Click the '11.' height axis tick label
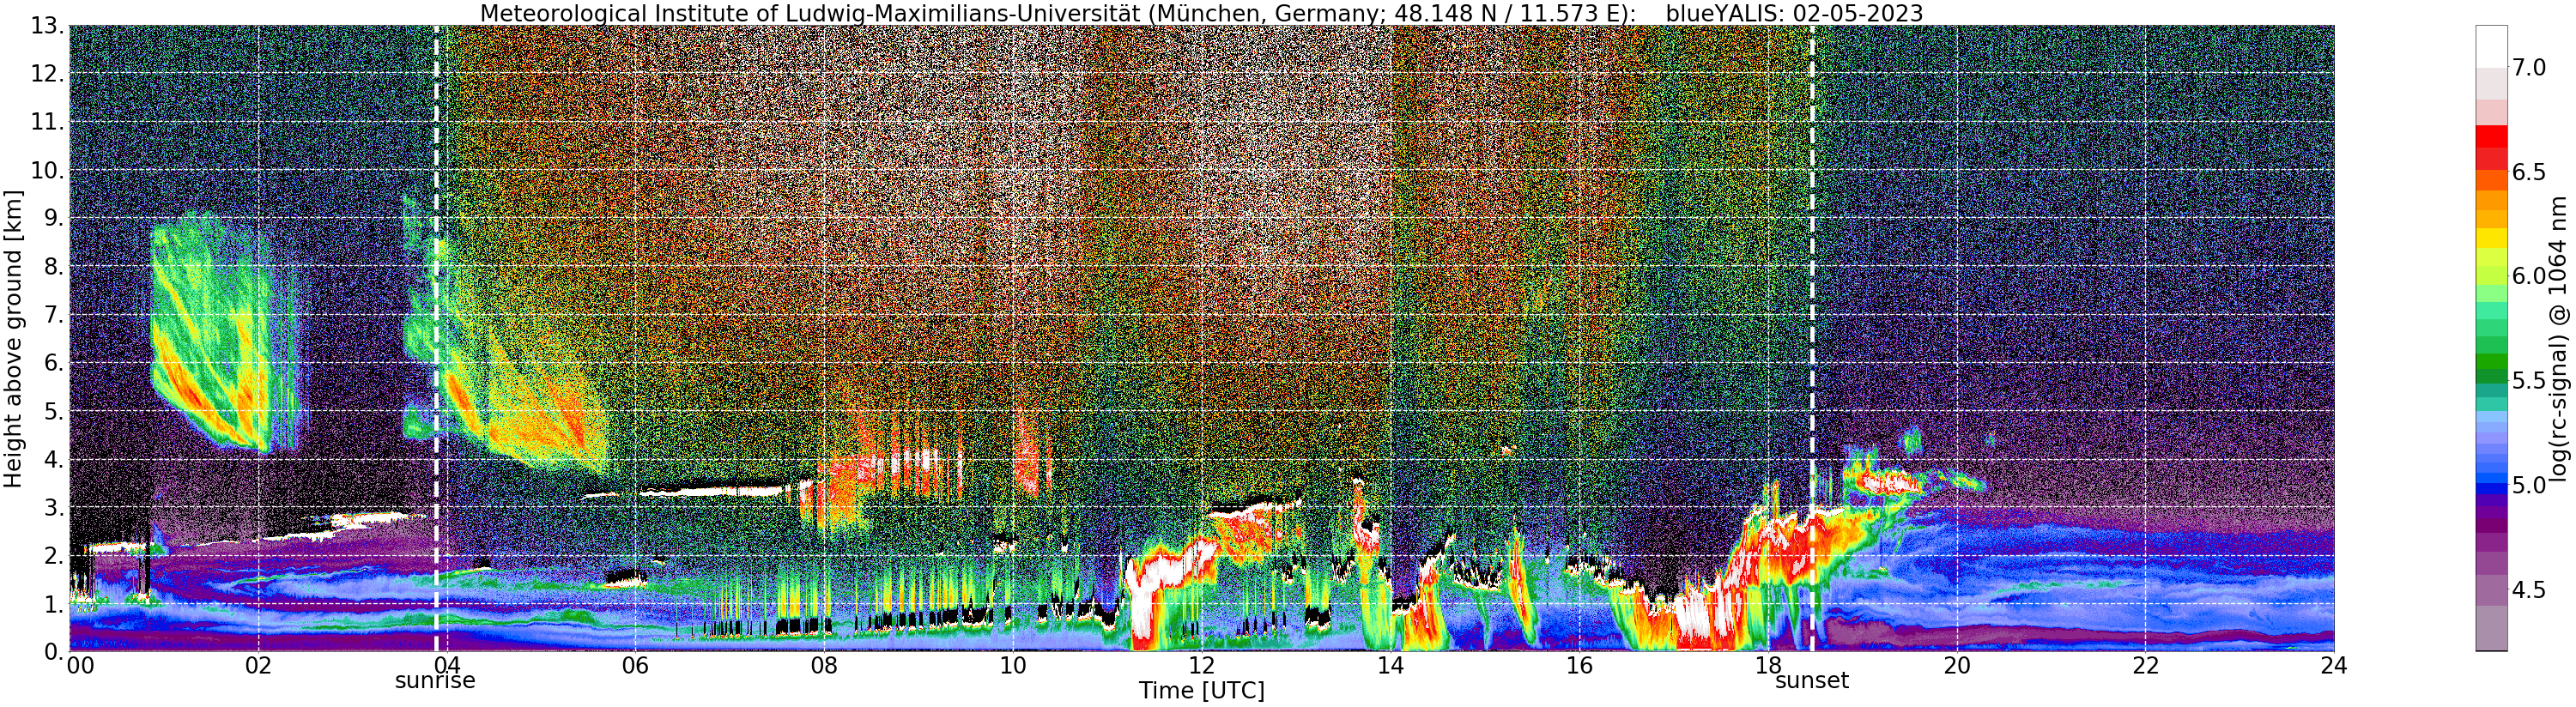Viewport: 2576px width, 707px height. [x=47, y=122]
